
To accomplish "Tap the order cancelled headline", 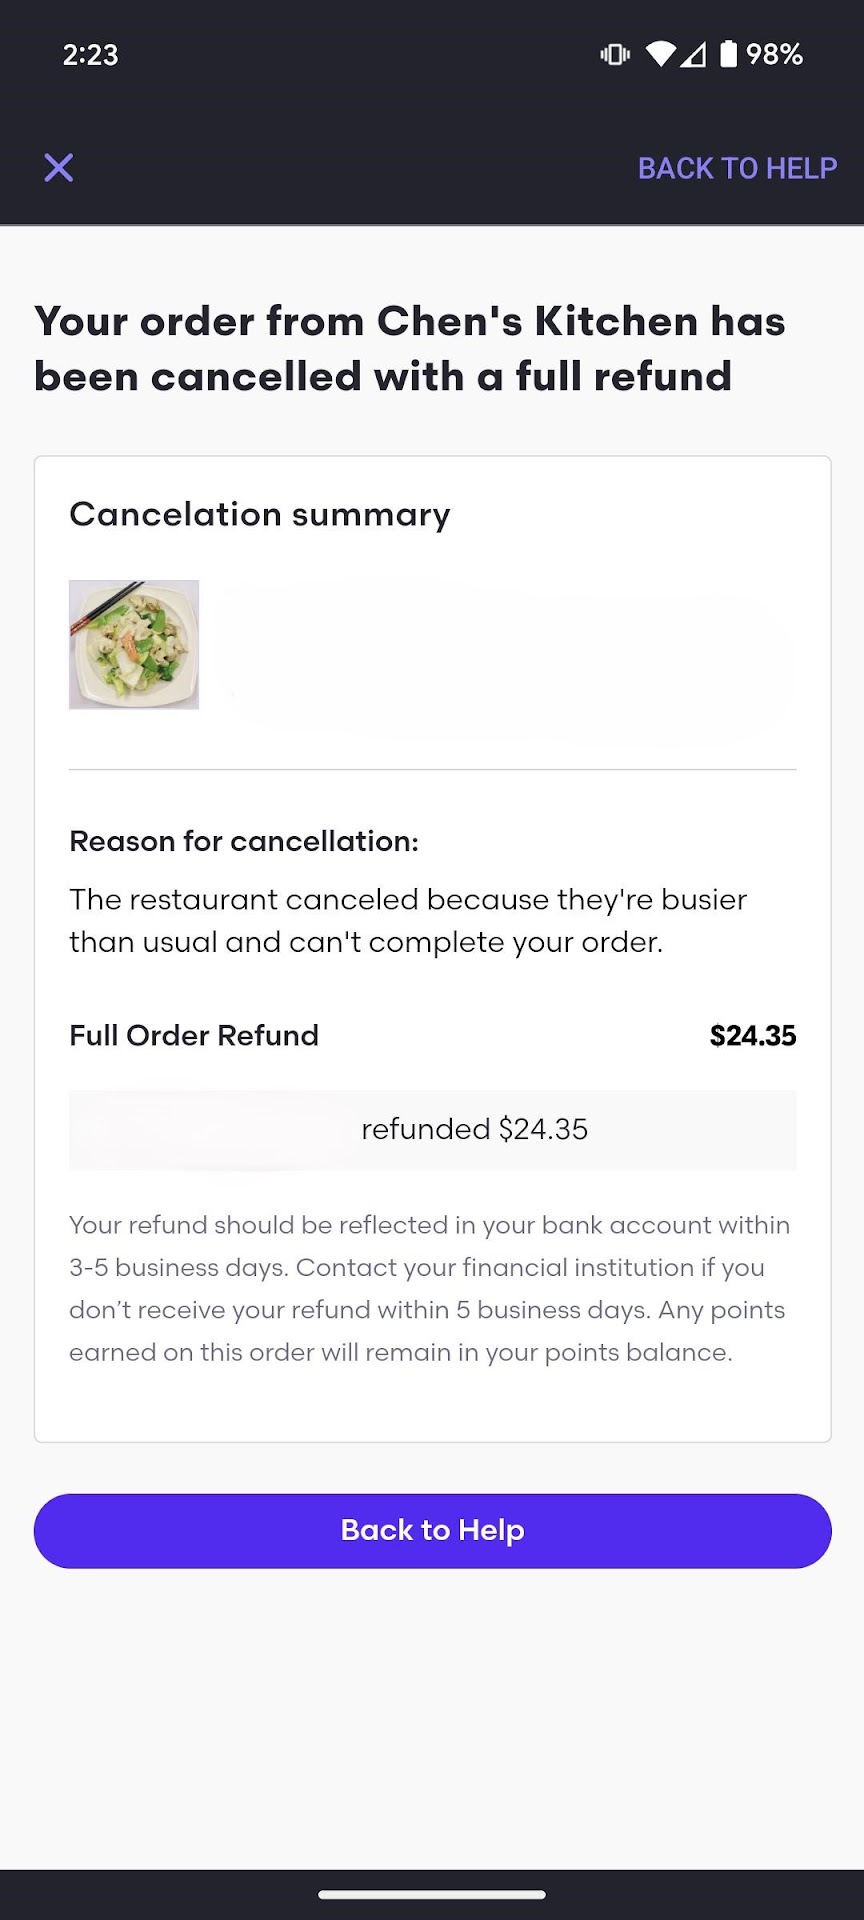I will click(410, 349).
